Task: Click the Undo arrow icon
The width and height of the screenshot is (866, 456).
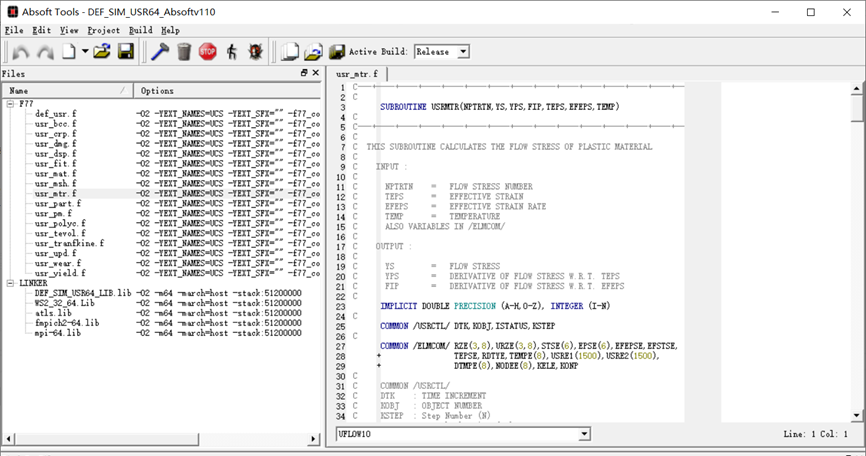Action: pyautogui.click(x=21, y=51)
